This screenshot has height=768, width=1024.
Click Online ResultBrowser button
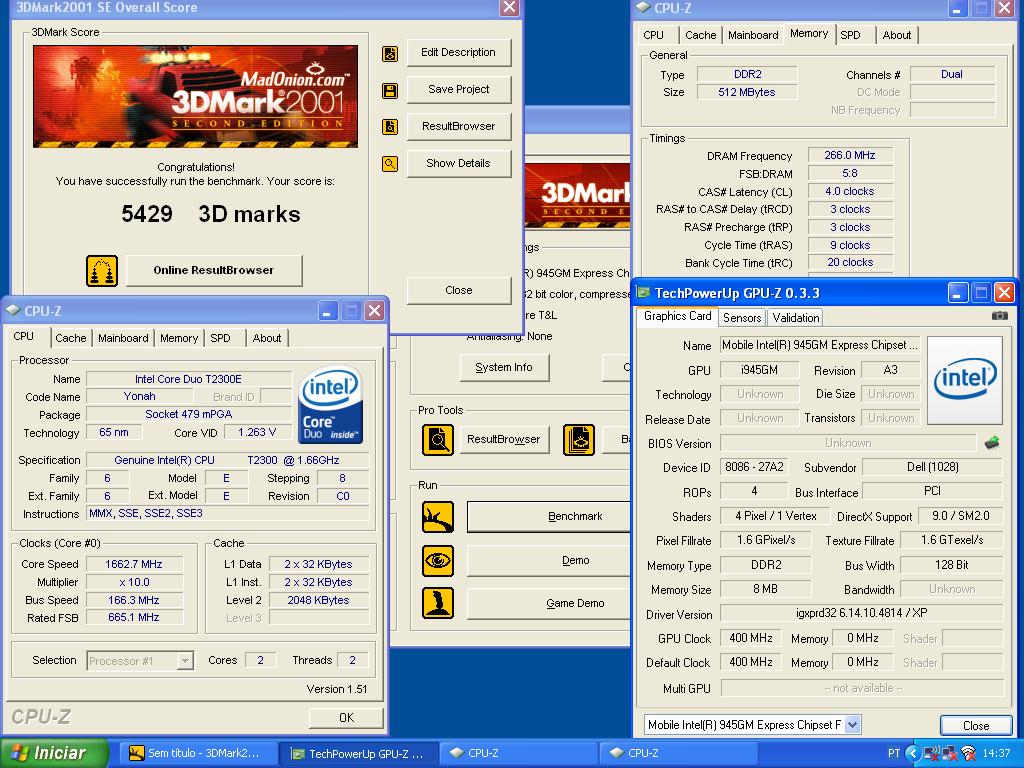point(214,270)
